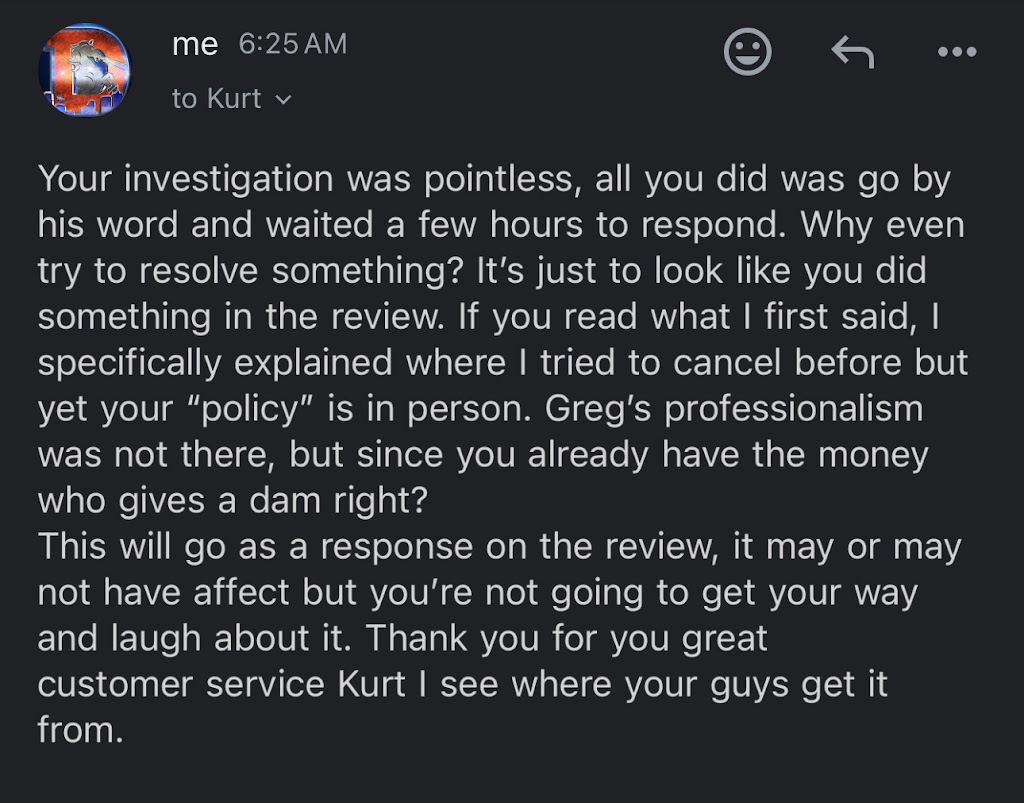This screenshot has width=1024, height=803.
Task: Click the "to Kurt" recipient label
Action: click(216, 99)
